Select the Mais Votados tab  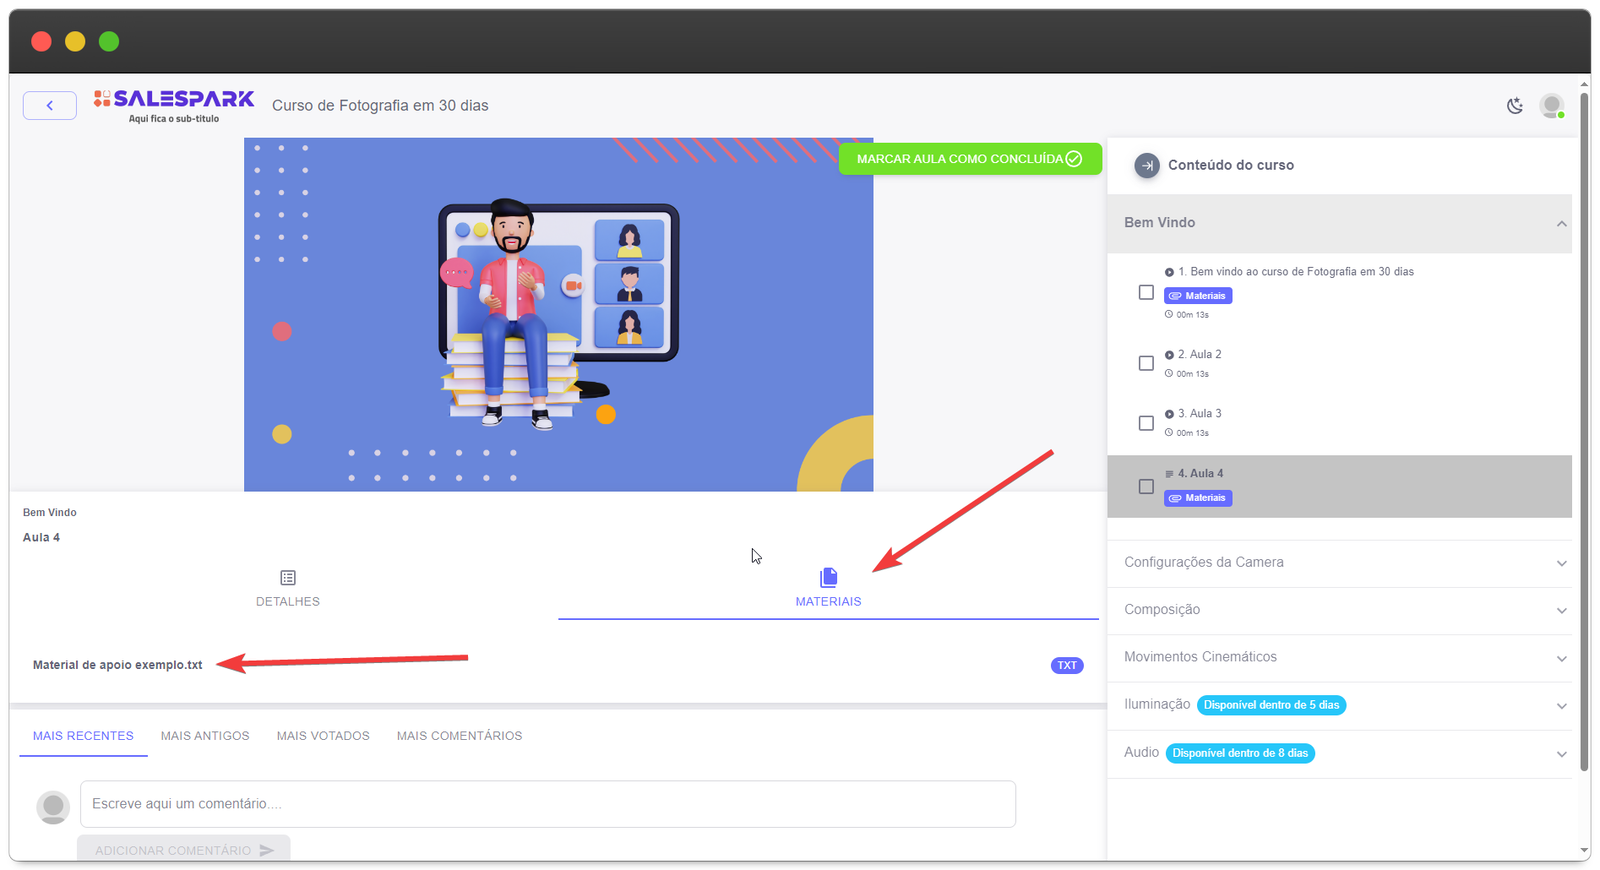(x=323, y=736)
